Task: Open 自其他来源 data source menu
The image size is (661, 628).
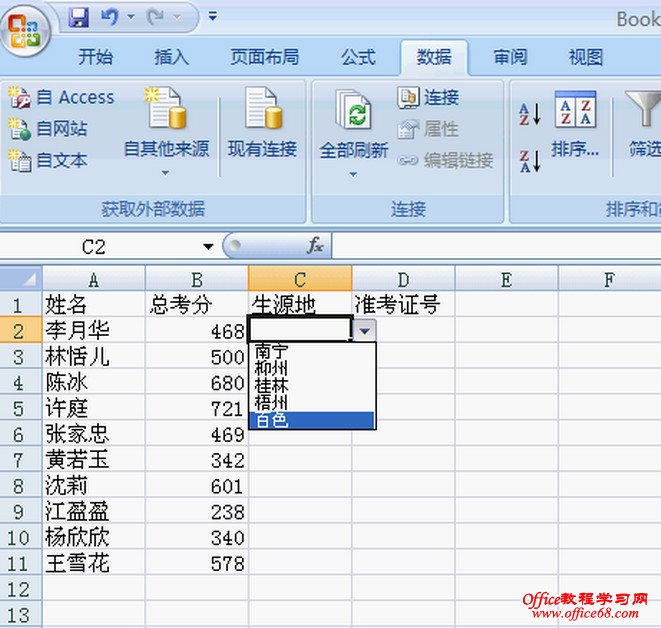Action: click(x=166, y=131)
